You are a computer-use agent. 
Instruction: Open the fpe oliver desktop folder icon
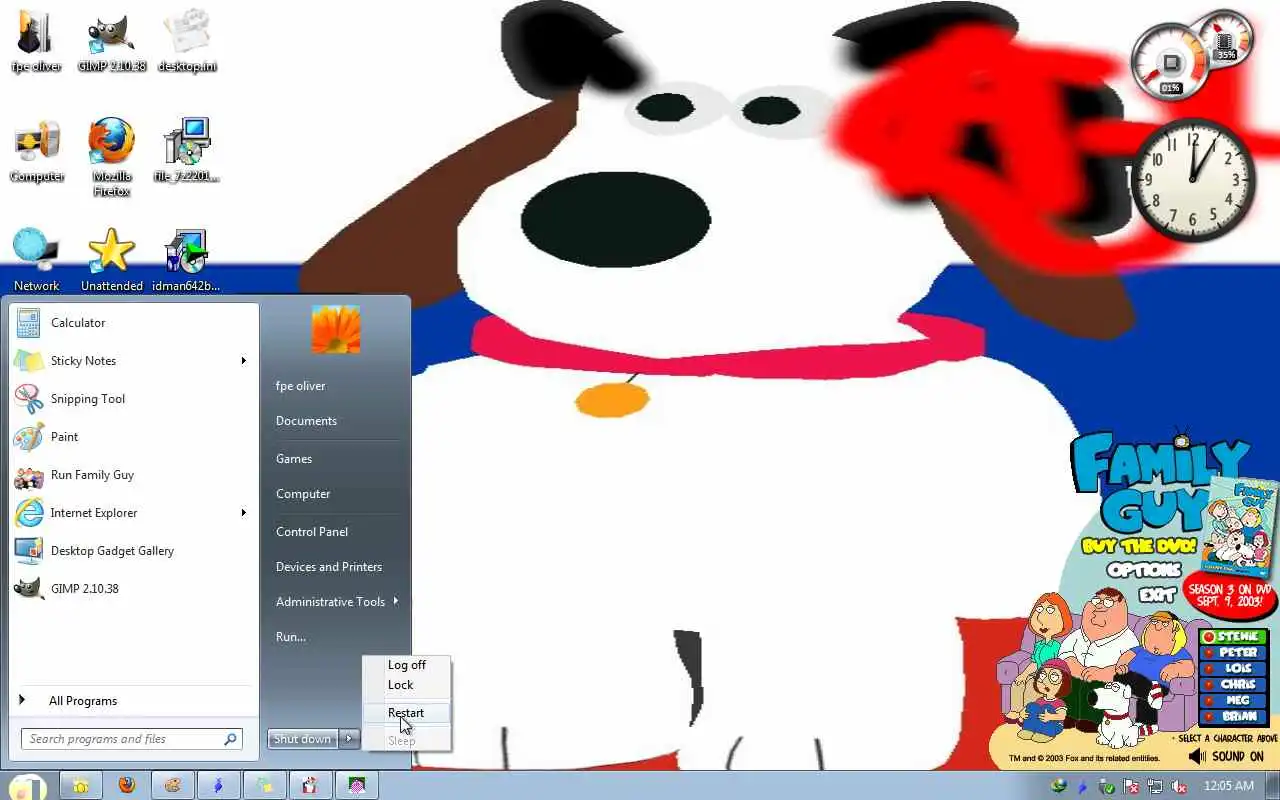(x=36, y=42)
